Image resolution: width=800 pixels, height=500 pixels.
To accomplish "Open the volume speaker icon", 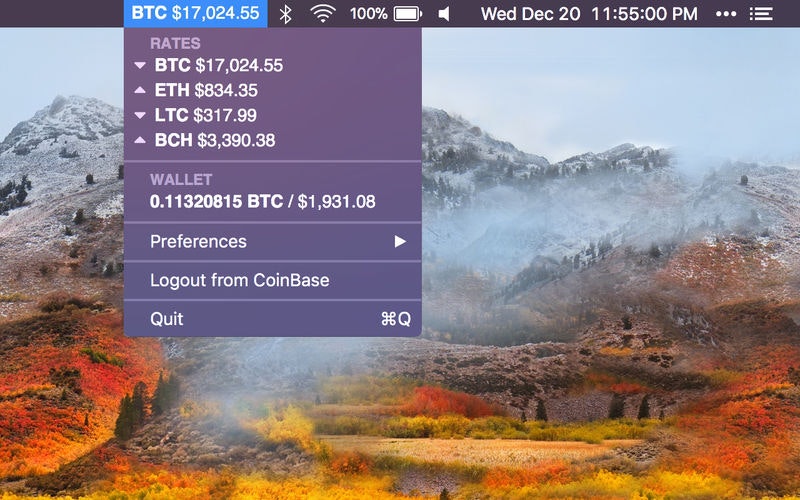I will point(444,14).
